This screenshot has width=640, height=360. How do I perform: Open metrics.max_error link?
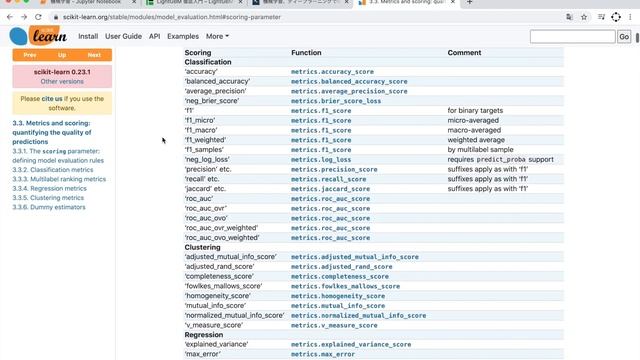pos(323,355)
